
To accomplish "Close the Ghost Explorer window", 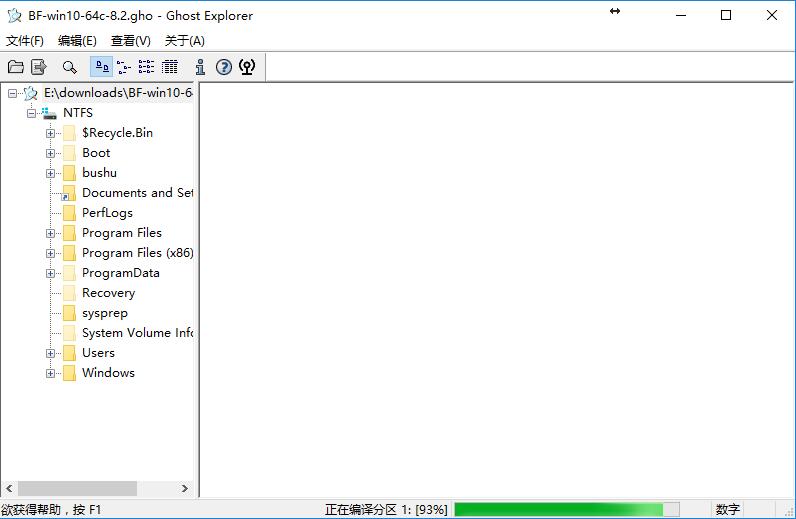I will point(772,15).
